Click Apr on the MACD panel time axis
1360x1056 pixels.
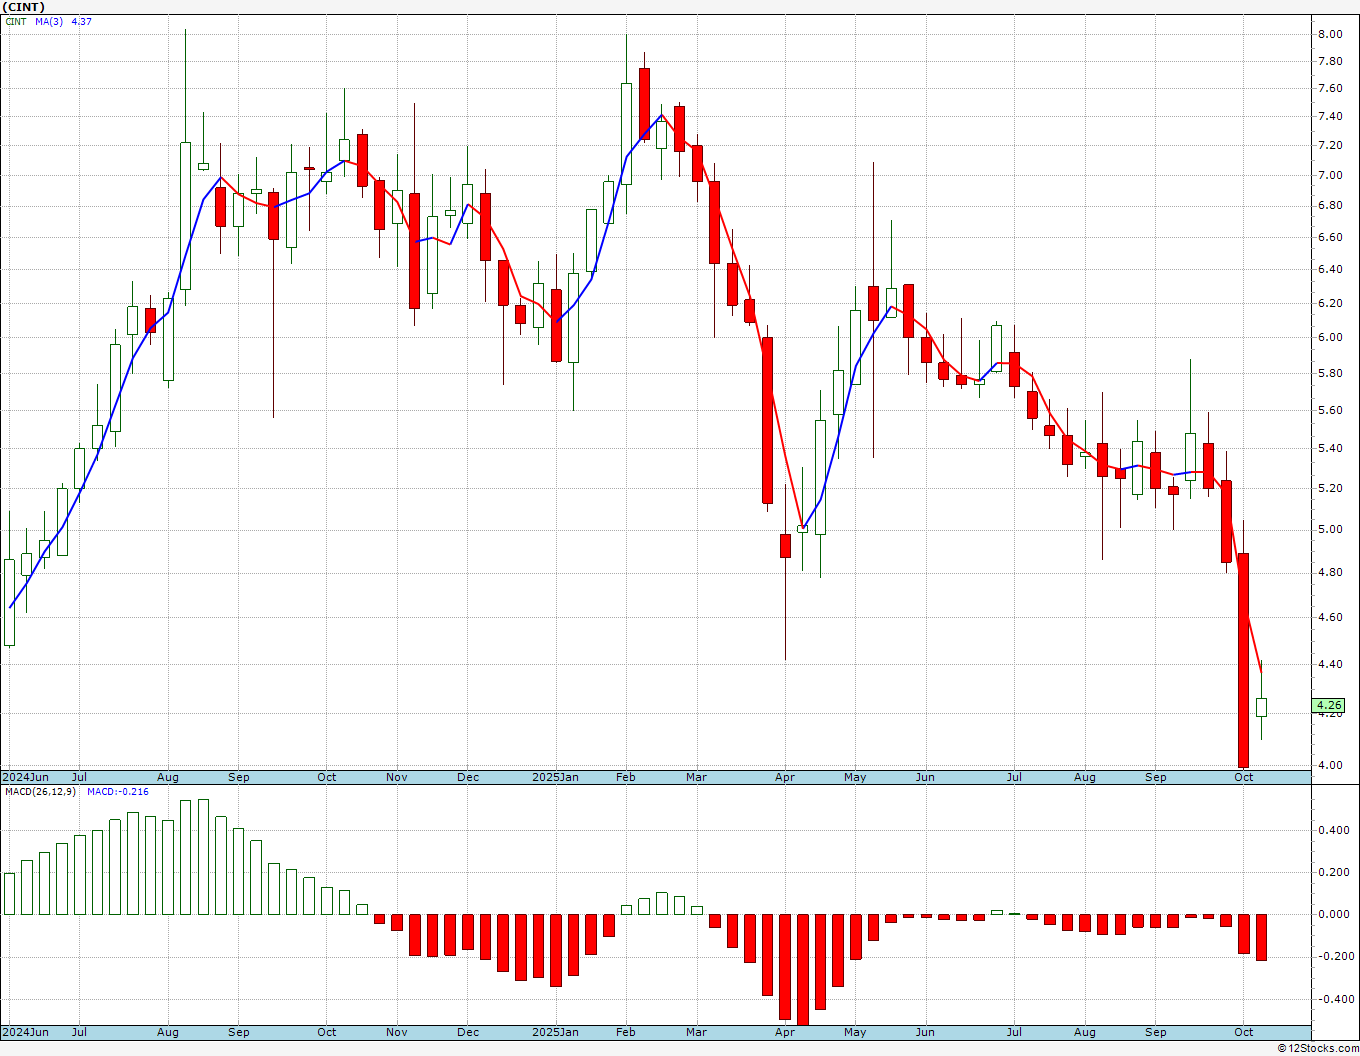785,1032
